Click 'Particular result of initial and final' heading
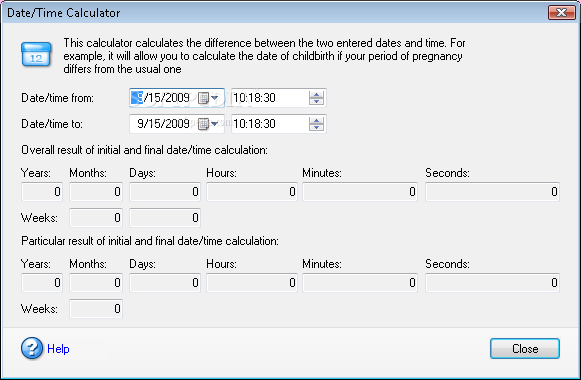Viewport: 581px width, 380px height. (x=150, y=241)
